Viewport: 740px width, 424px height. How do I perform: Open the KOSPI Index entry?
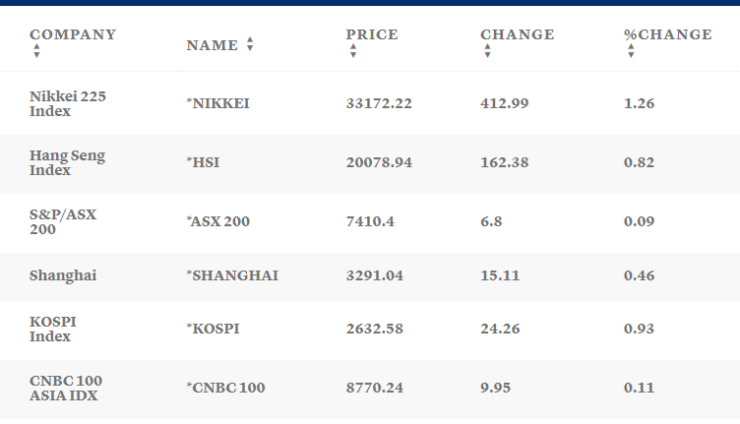[53, 329]
